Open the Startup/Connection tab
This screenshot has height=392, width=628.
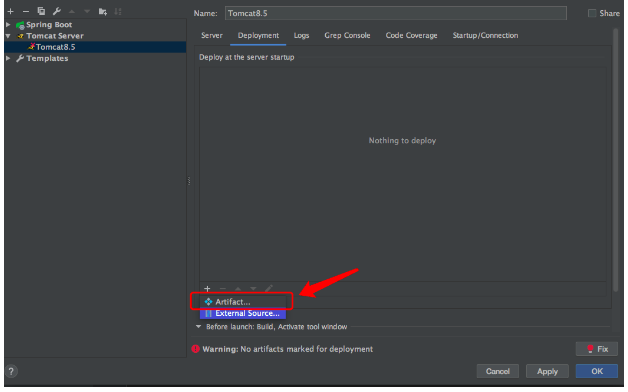point(485,36)
